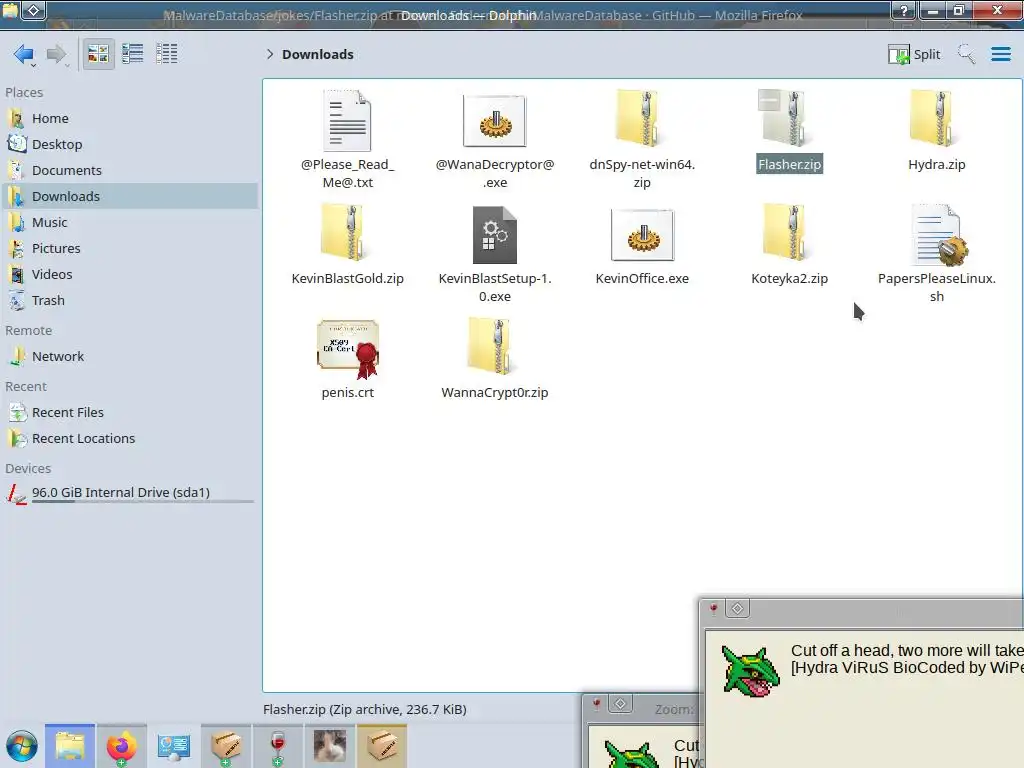Click the drive free-space capacity bar

point(142,502)
